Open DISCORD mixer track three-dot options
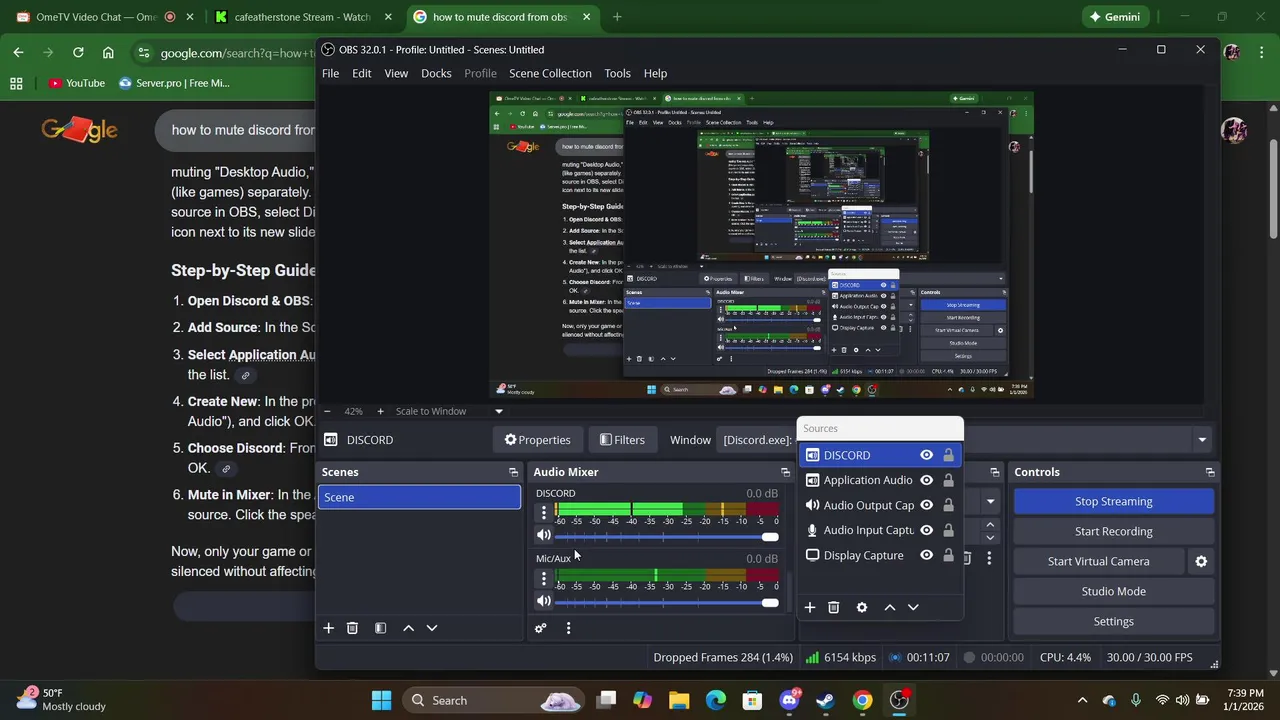The width and height of the screenshot is (1280, 720). click(x=544, y=512)
